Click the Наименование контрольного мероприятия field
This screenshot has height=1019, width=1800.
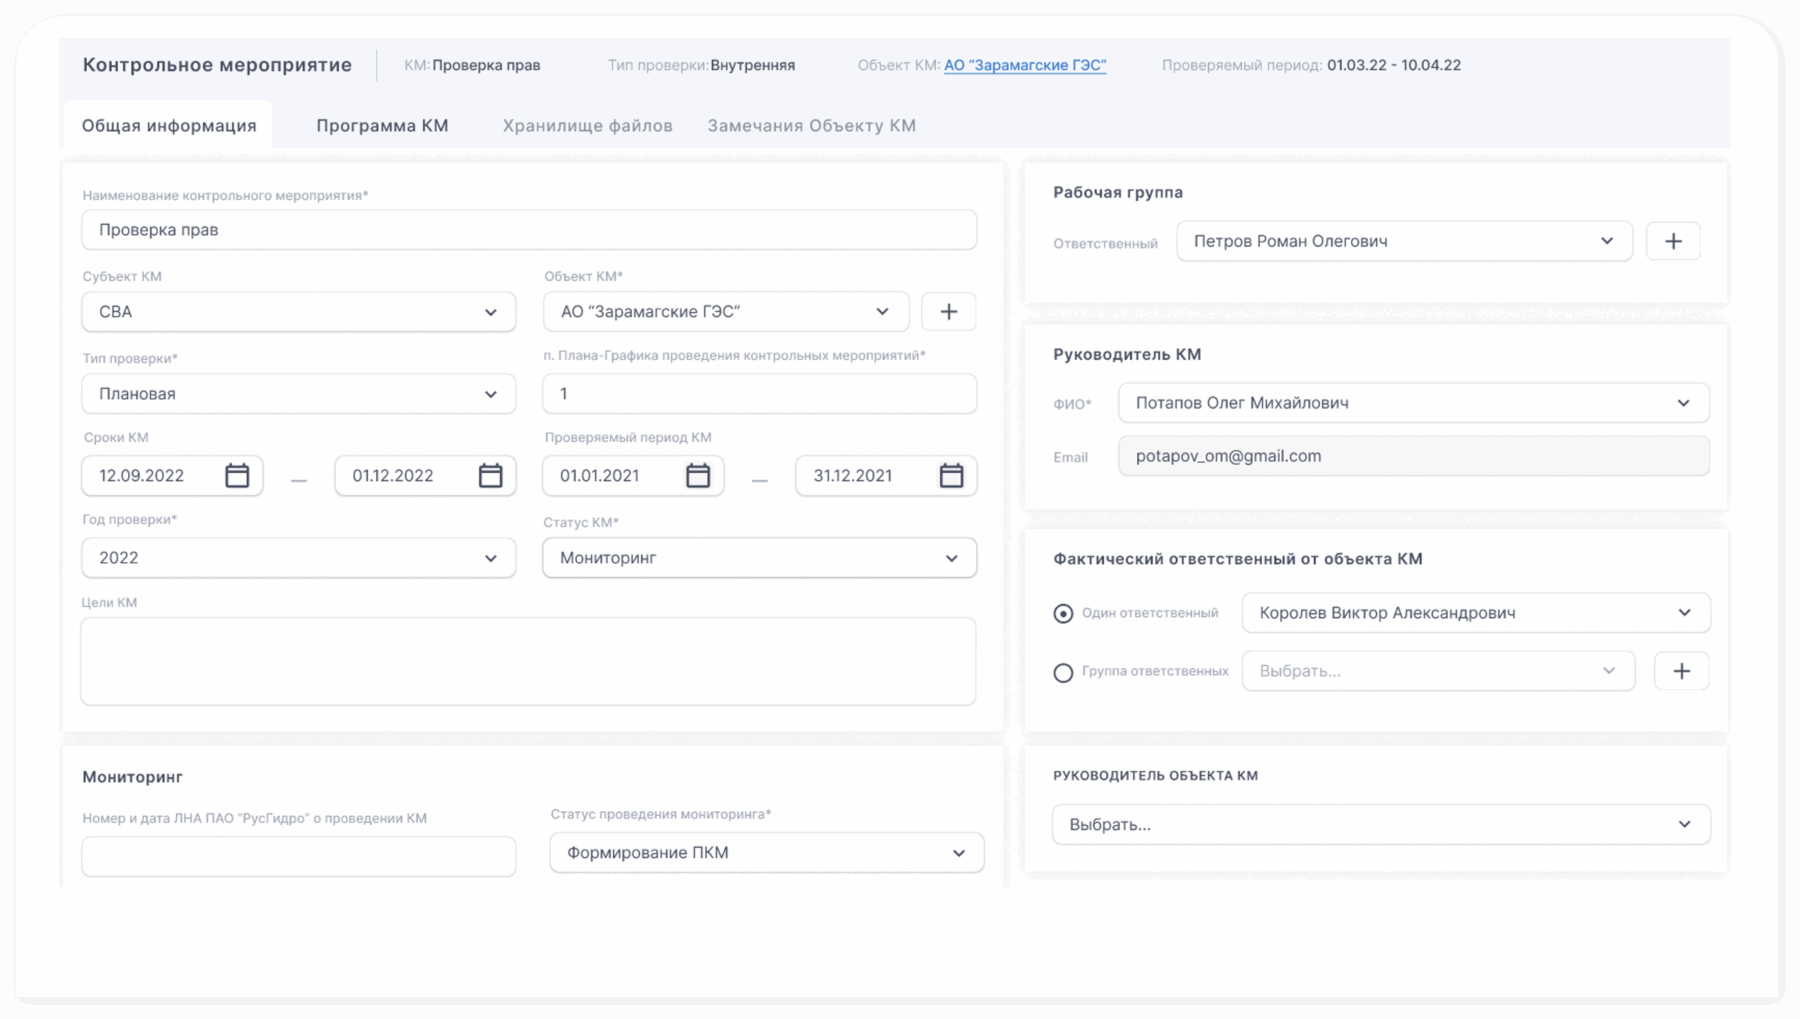point(528,230)
